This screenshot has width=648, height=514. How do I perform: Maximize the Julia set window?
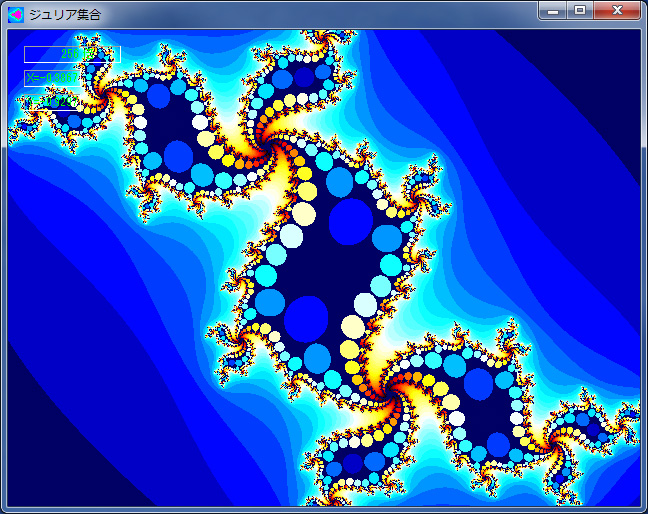point(580,11)
